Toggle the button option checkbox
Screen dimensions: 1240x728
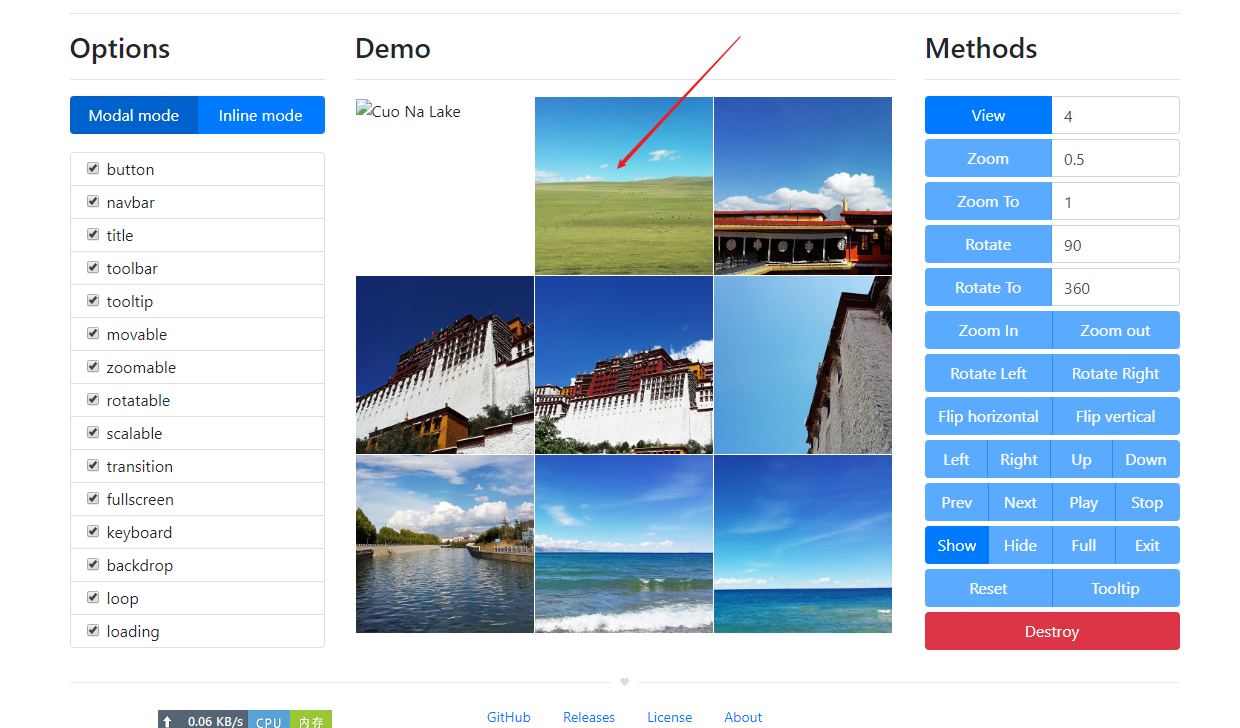pos(93,169)
